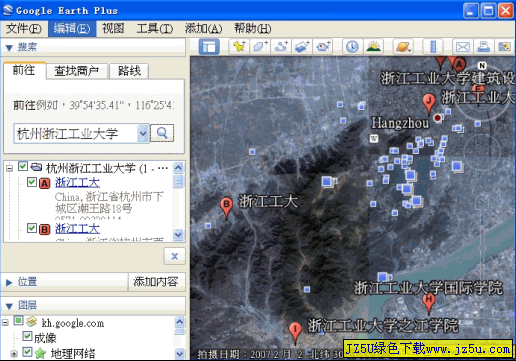Viewport: 516px width, 361px height.
Task: Add a path using the toolbar icon
Action: point(281,46)
